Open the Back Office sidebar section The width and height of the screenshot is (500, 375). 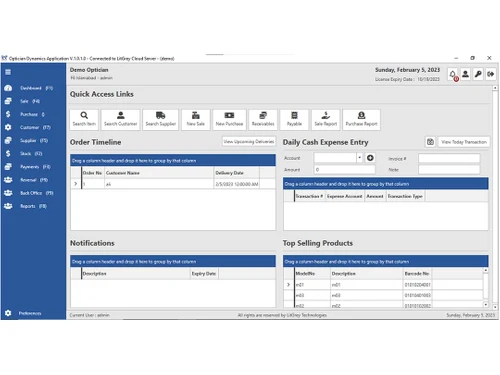(33, 193)
